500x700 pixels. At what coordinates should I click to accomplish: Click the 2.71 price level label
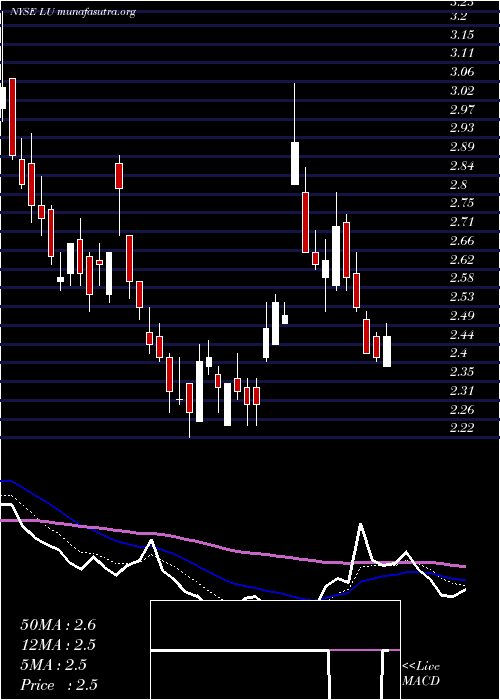tap(462, 222)
